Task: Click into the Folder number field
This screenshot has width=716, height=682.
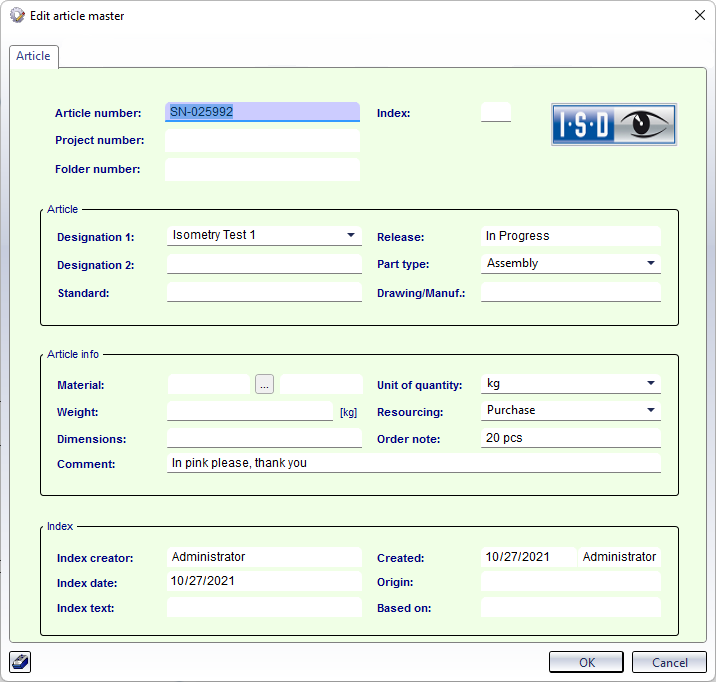Action: coord(262,169)
